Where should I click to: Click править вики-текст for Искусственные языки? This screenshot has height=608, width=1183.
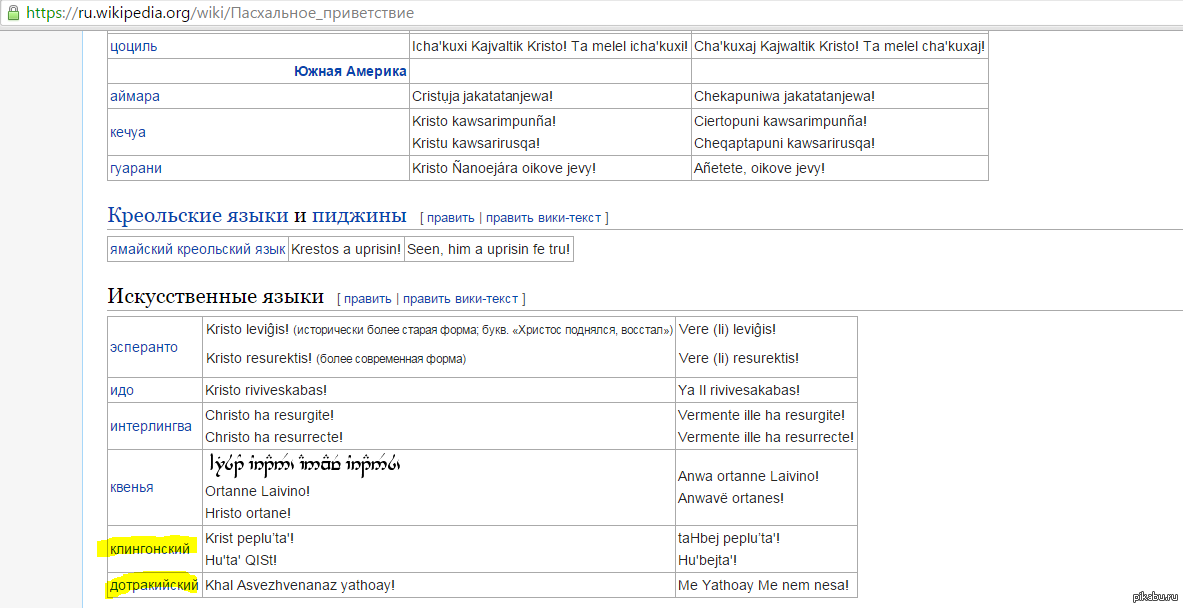(461, 298)
